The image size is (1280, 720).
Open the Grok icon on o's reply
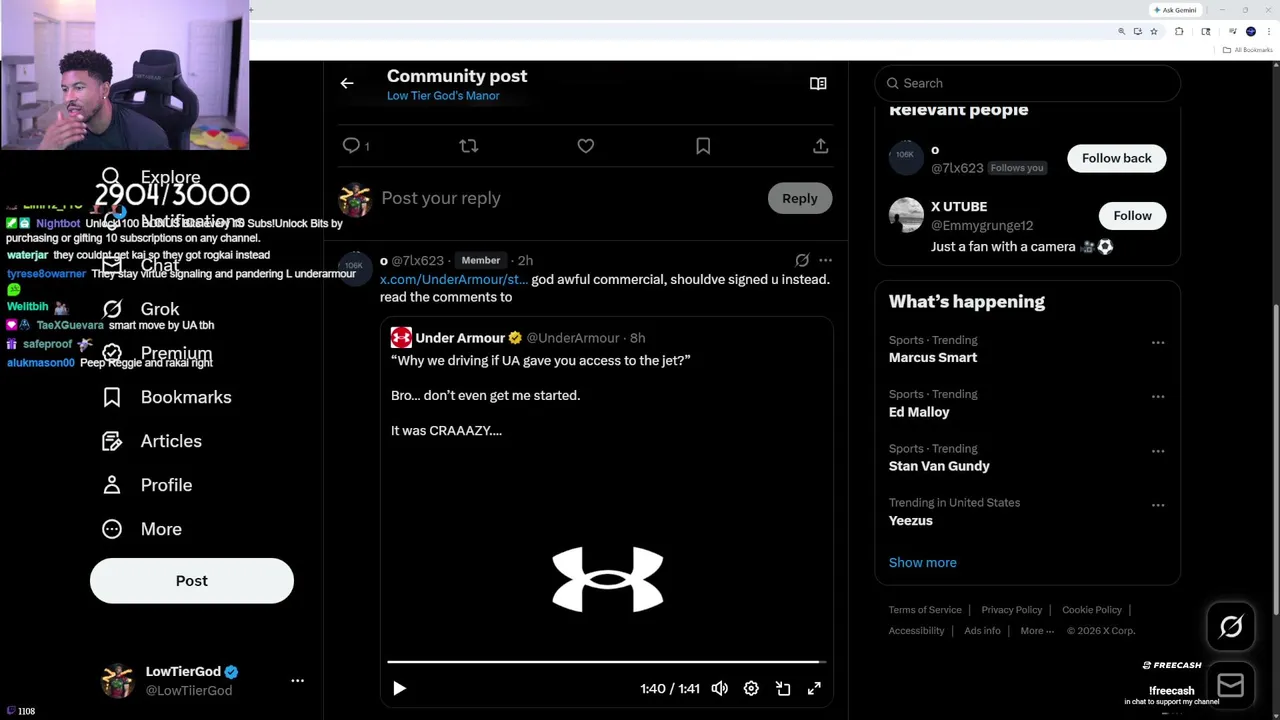click(x=802, y=260)
